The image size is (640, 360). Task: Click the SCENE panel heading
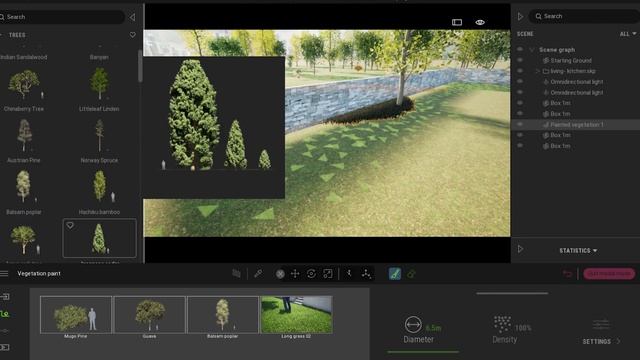525,34
